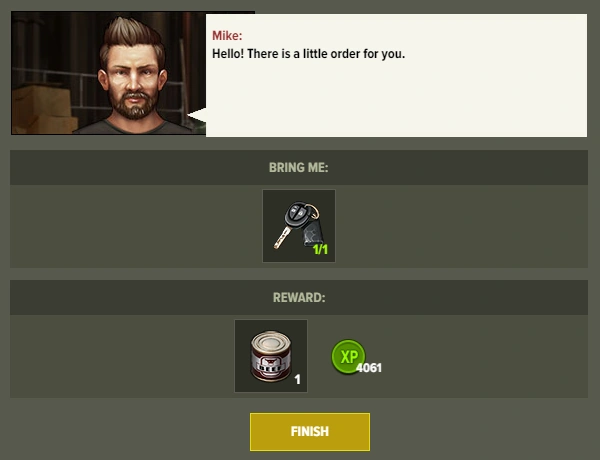
Task: Click the beef can quantity number 1
Action: tap(297, 379)
